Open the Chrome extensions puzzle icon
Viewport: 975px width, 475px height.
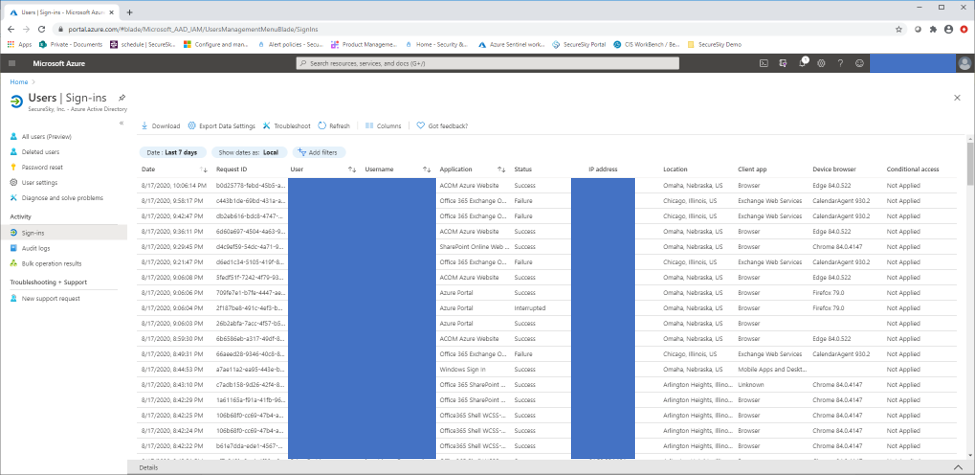point(933,29)
